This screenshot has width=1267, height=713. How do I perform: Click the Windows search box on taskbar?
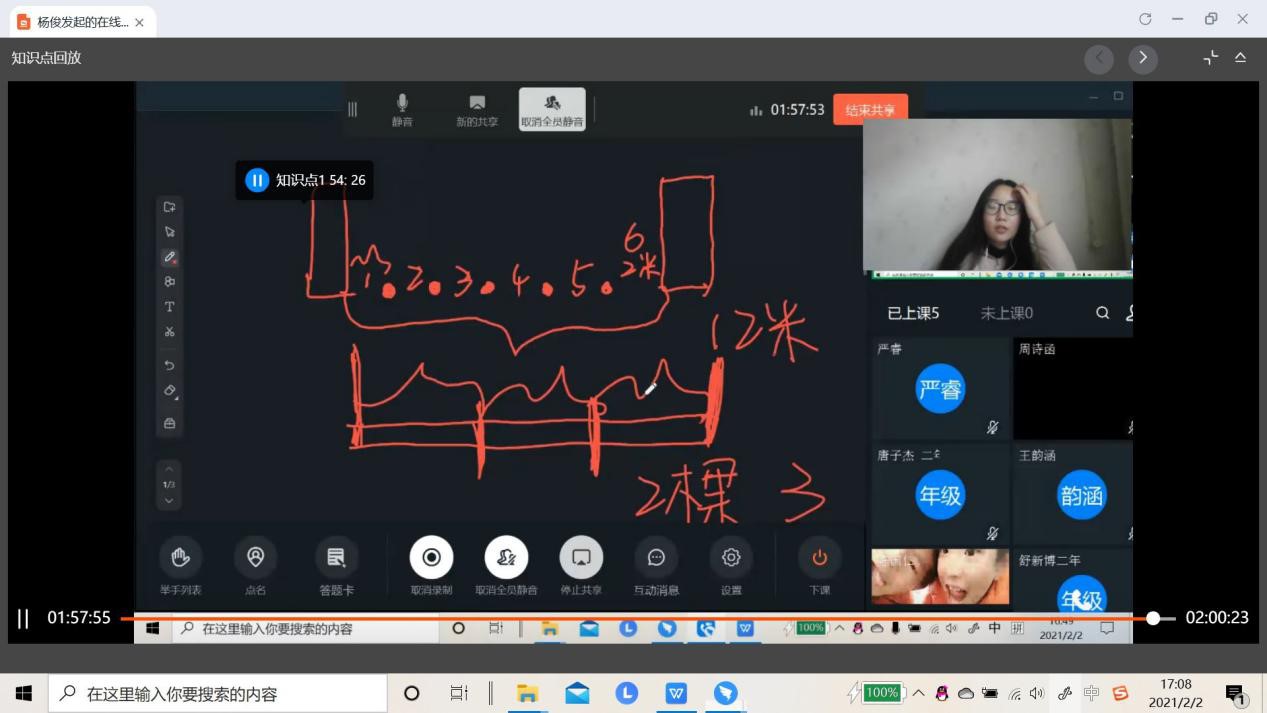pyautogui.click(x=218, y=693)
